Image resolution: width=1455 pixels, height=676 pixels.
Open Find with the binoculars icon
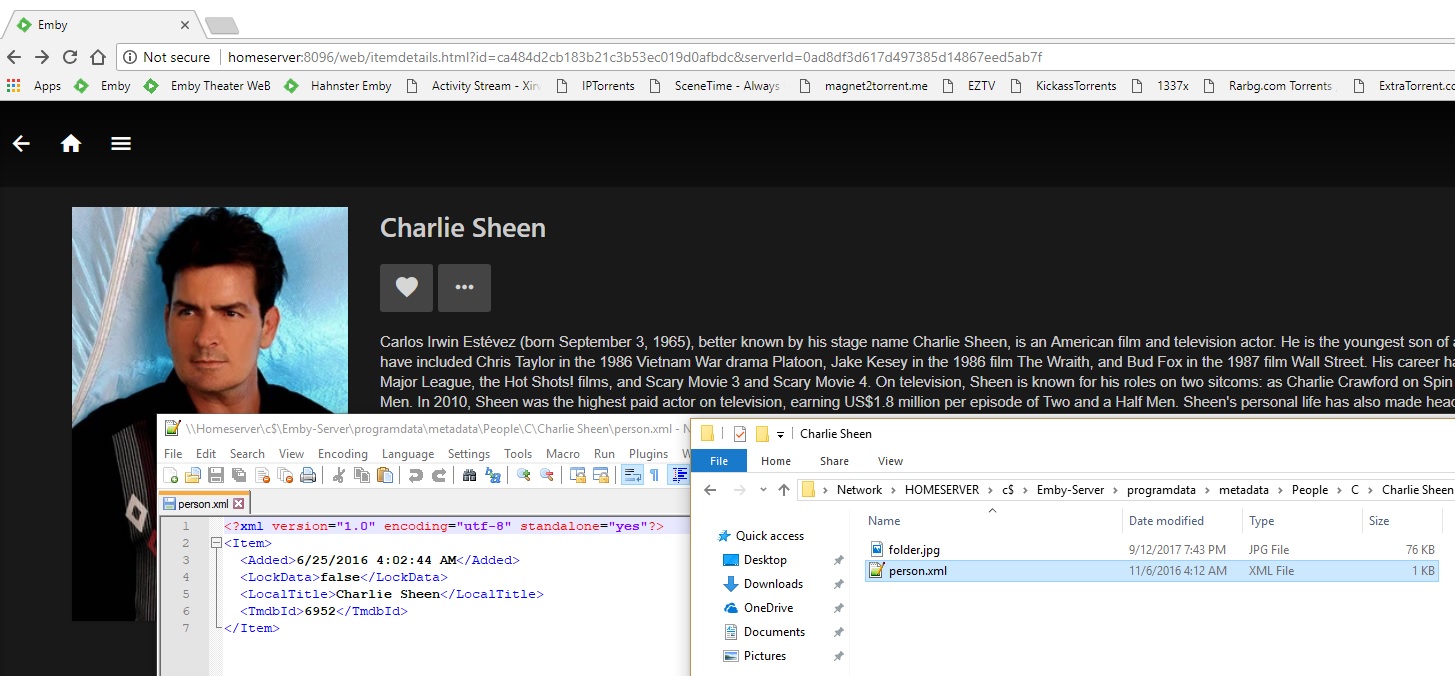[x=468, y=475]
